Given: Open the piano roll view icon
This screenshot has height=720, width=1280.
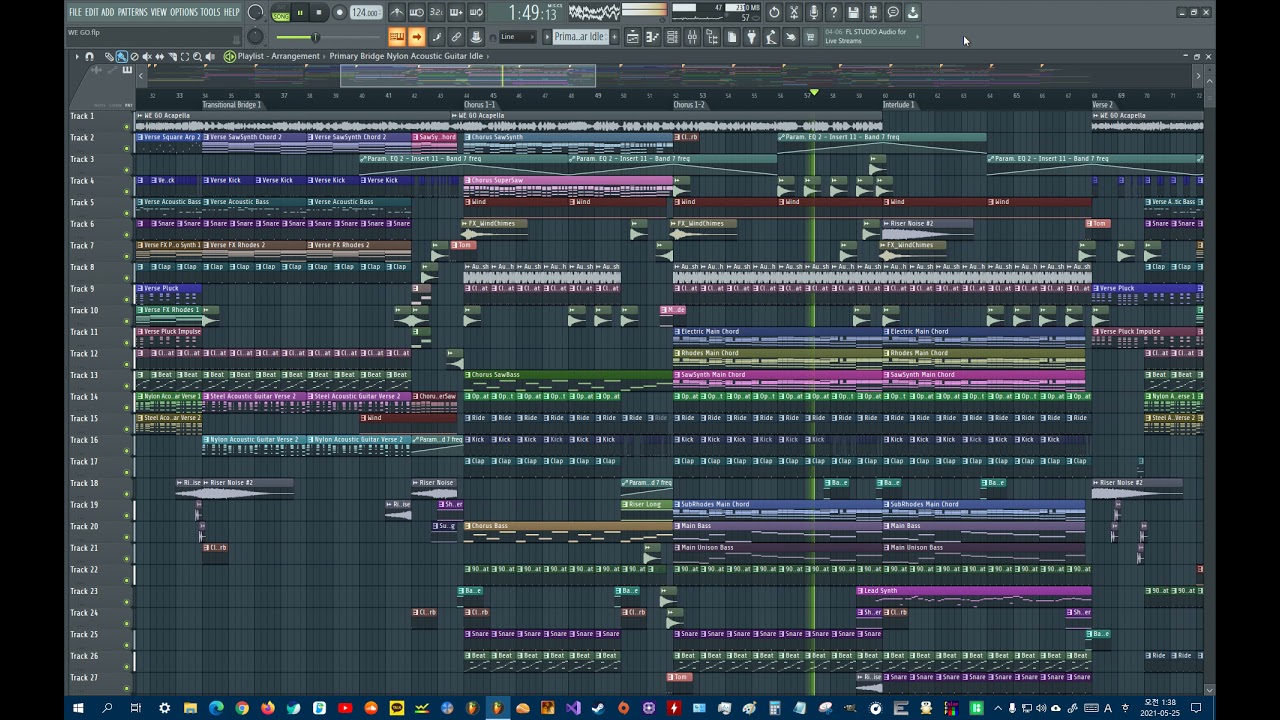Looking at the screenshot, I should click(652, 37).
